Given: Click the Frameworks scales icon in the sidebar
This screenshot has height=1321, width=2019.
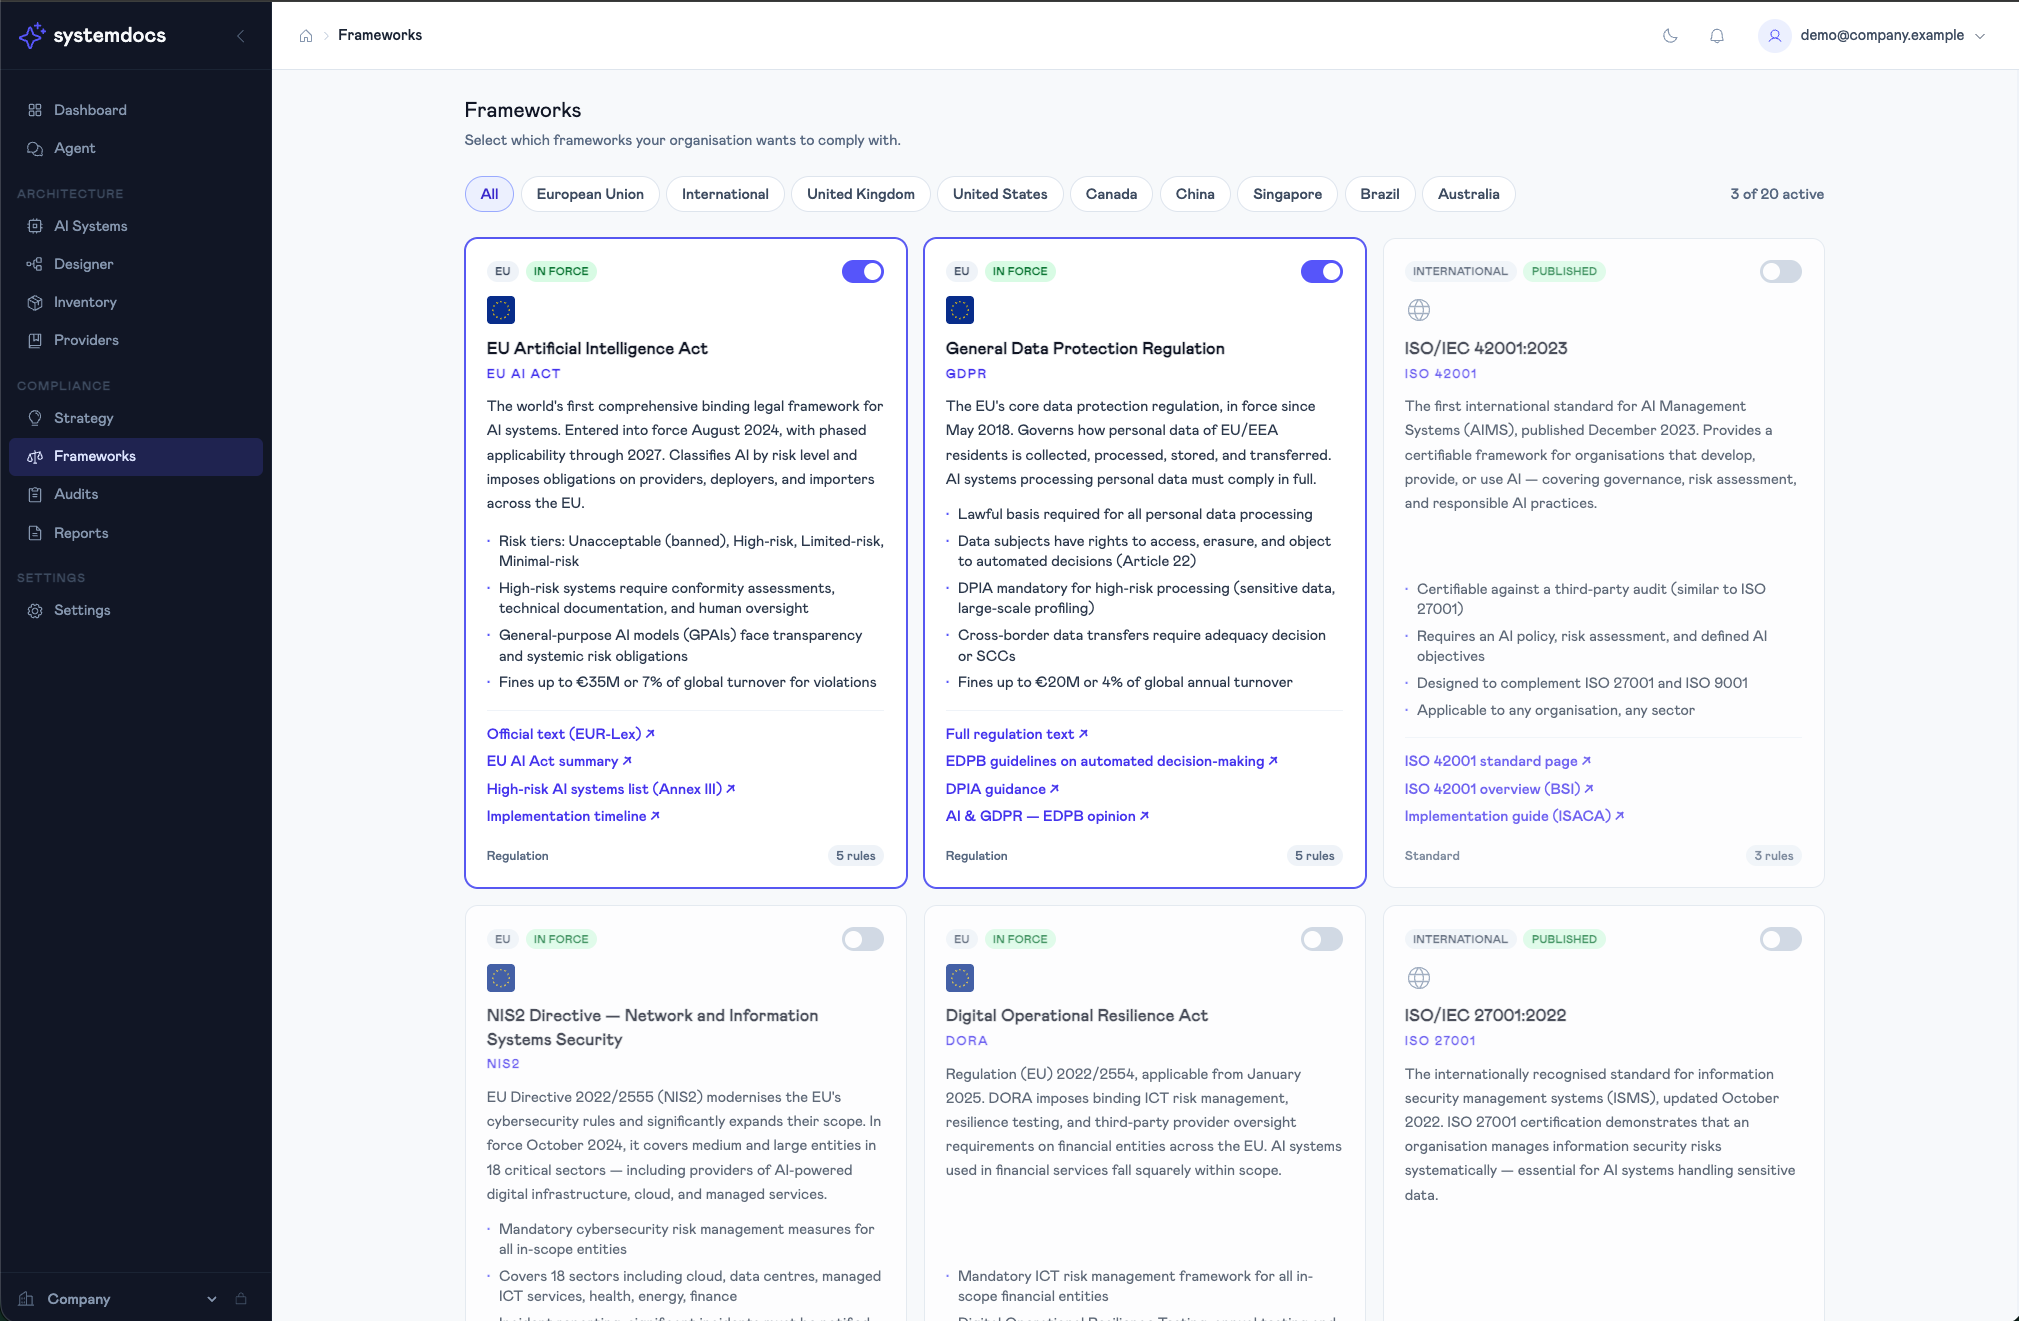Looking at the screenshot, I should (x=35, y=456).
